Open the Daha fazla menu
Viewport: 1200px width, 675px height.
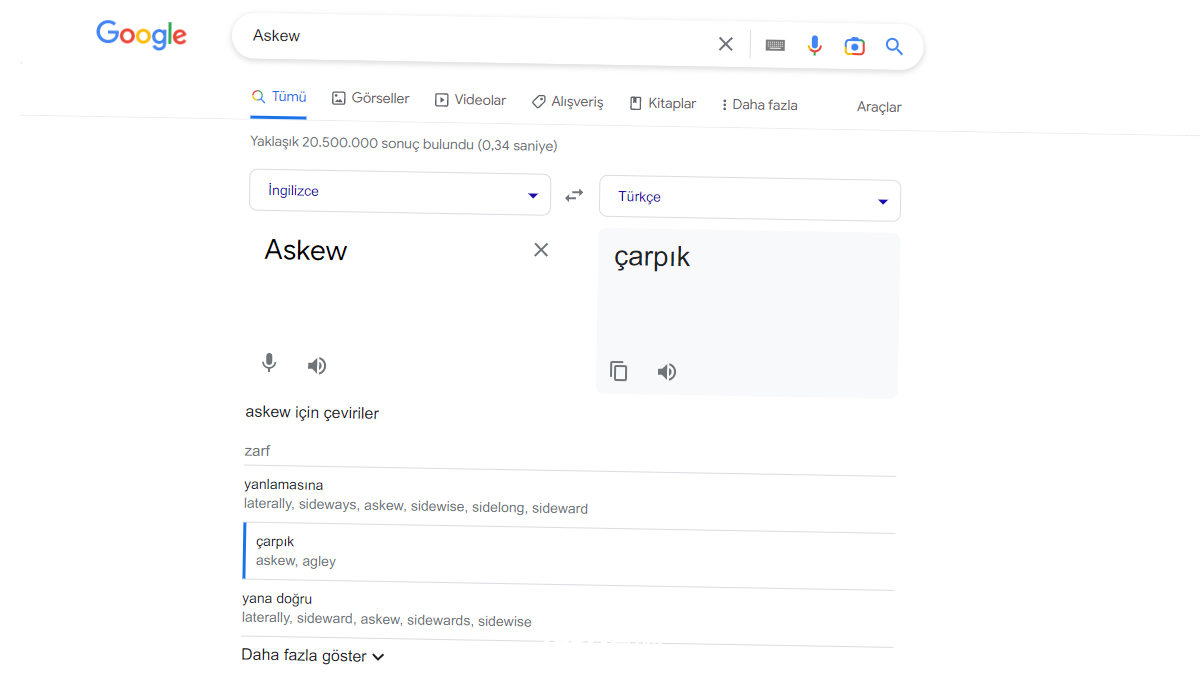coord(759,105)
